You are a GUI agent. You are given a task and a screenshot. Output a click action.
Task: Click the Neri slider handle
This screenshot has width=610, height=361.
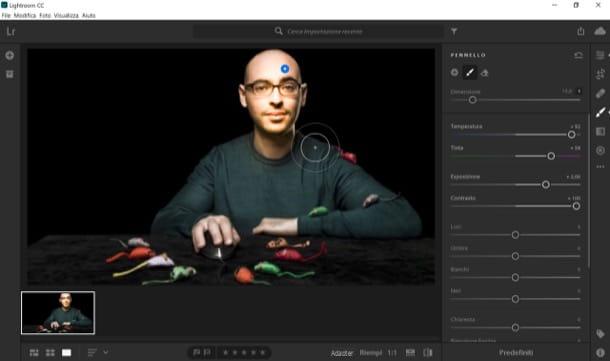click(x=515, y=299)
